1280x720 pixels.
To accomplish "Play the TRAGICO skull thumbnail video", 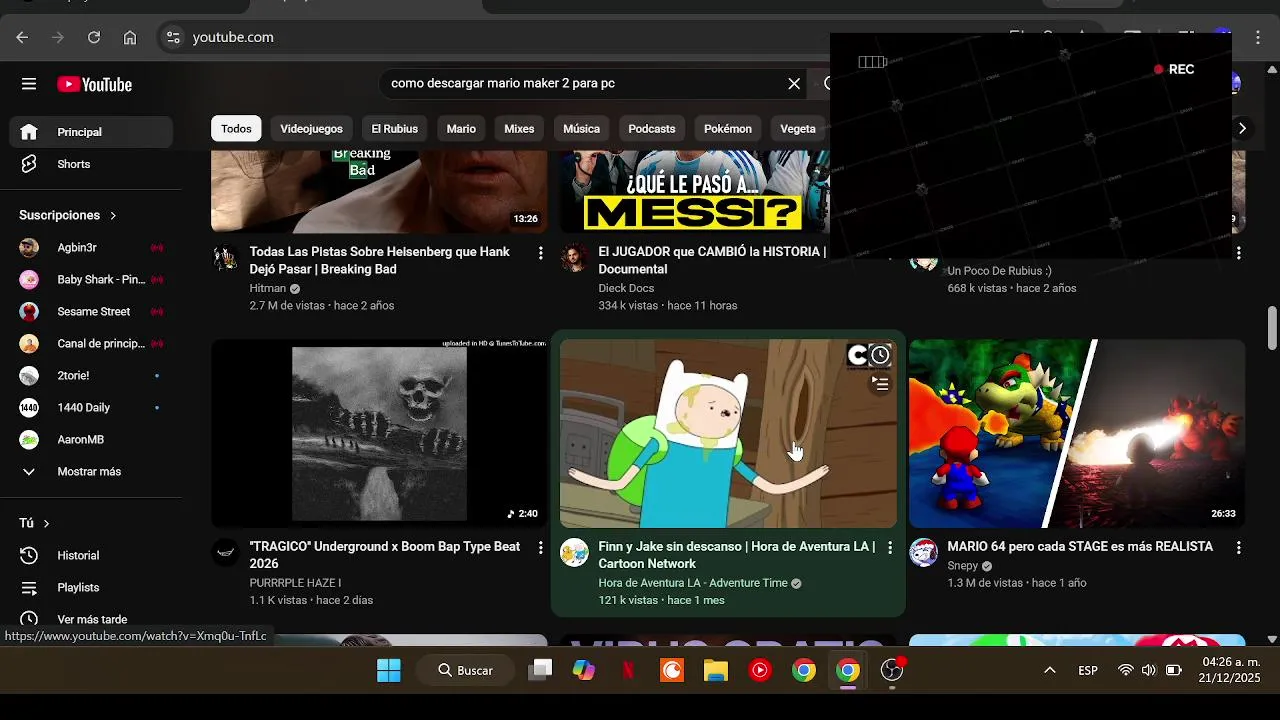I will [x=379, y=433].
